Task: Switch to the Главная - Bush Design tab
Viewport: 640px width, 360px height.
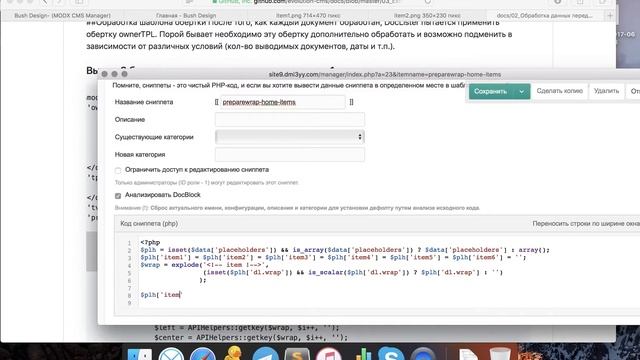Action: (x=186, y=16)
